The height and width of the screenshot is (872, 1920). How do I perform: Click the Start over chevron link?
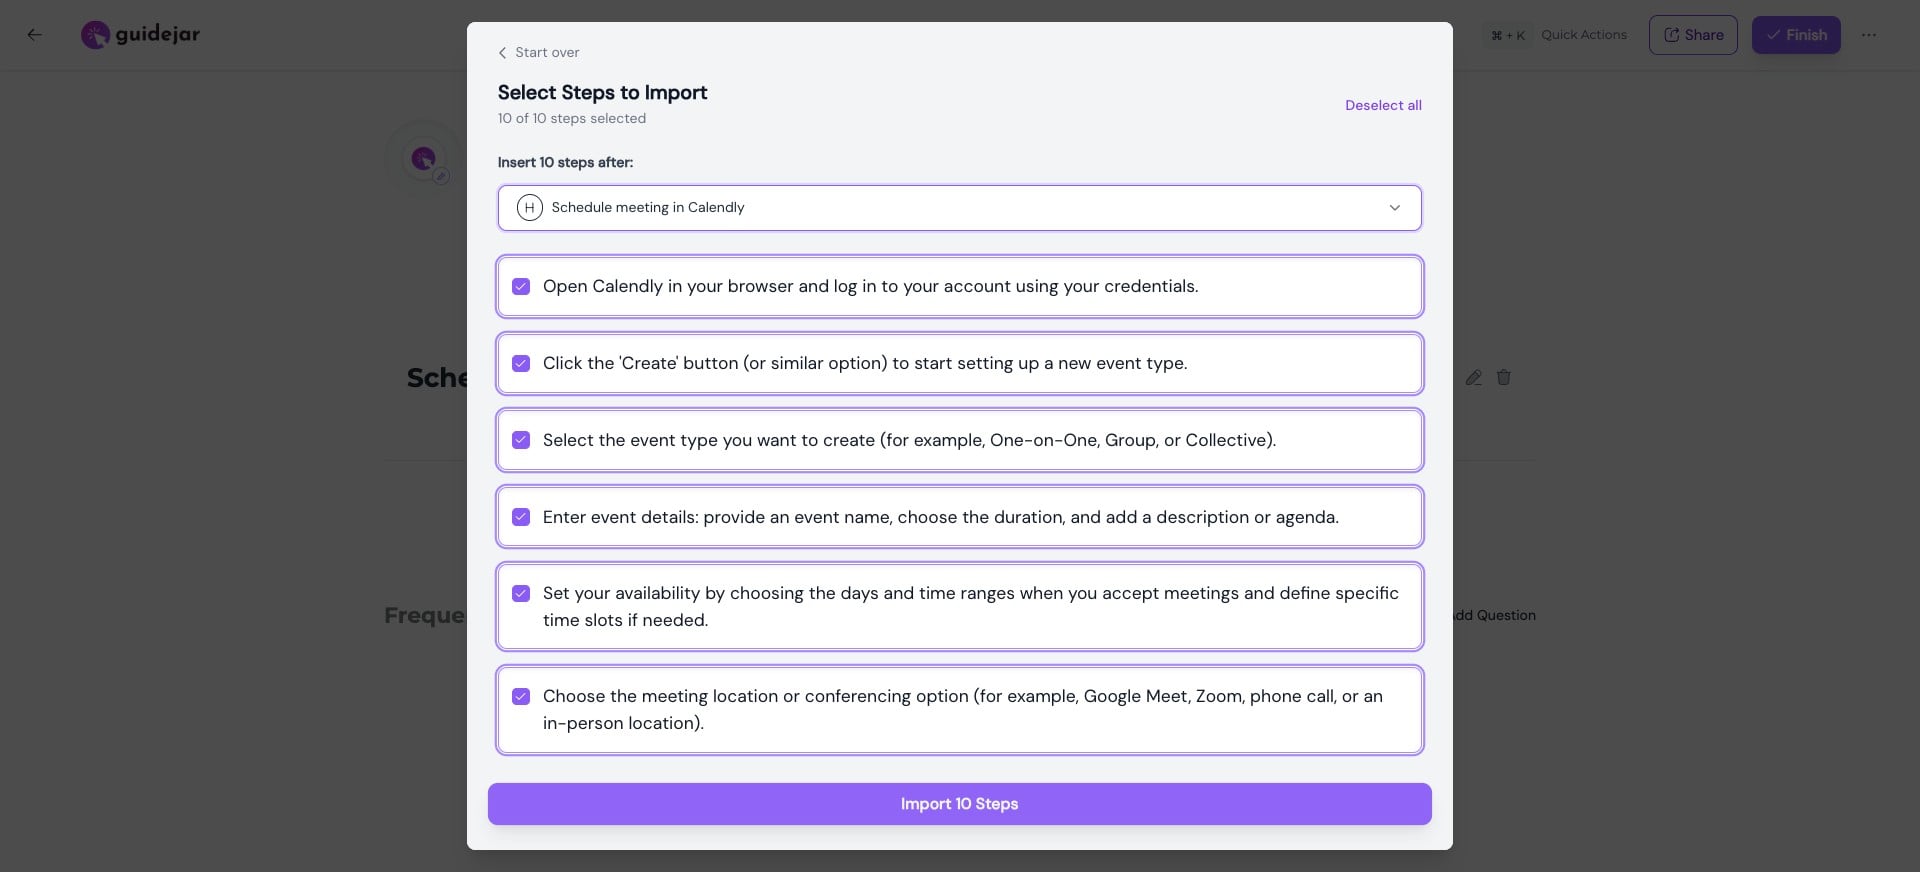coord(538,52)
